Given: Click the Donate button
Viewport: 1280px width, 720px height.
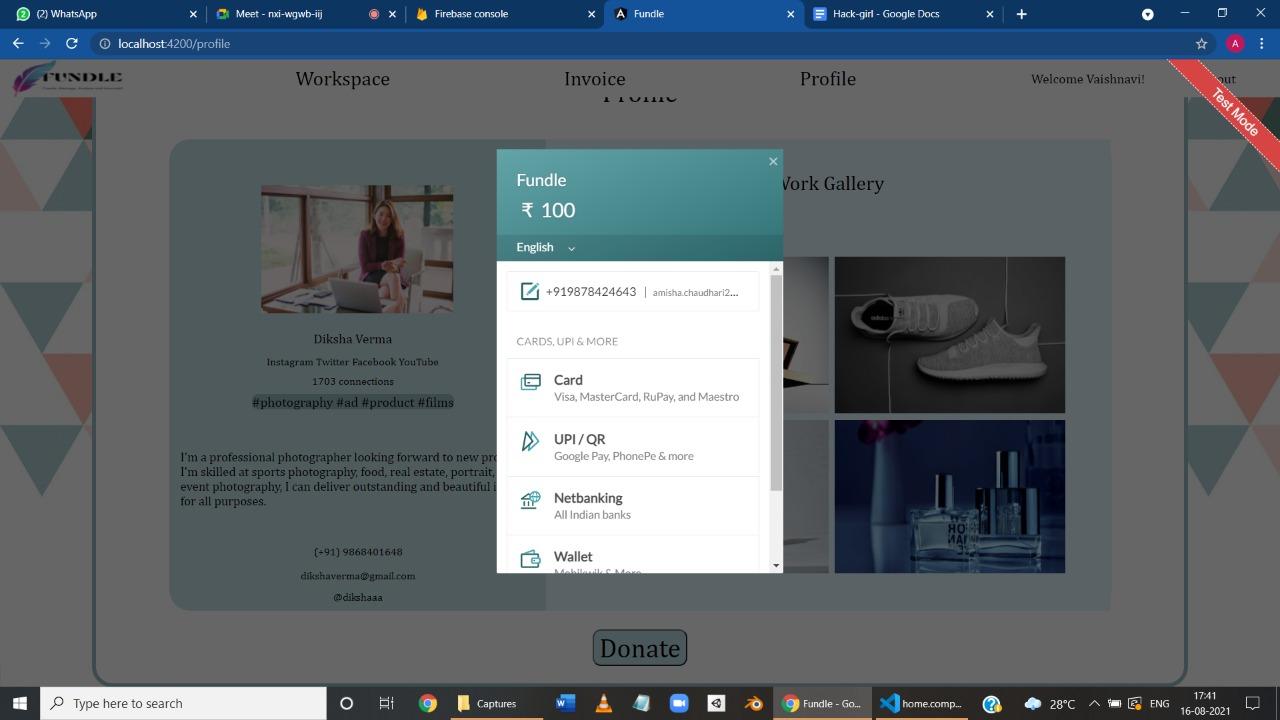Looking at the screenshot, I should pyautogui.click(x=640, y=648).
